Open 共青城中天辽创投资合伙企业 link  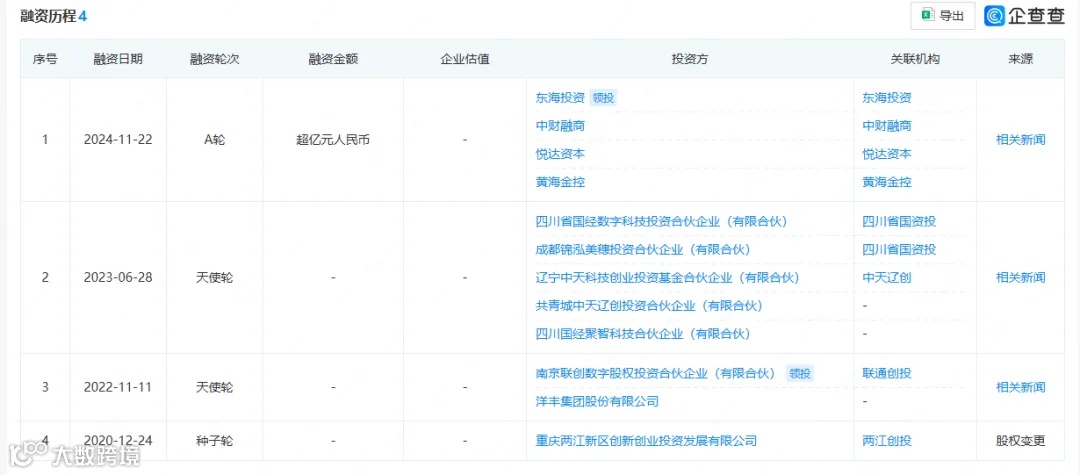(649, 306)
